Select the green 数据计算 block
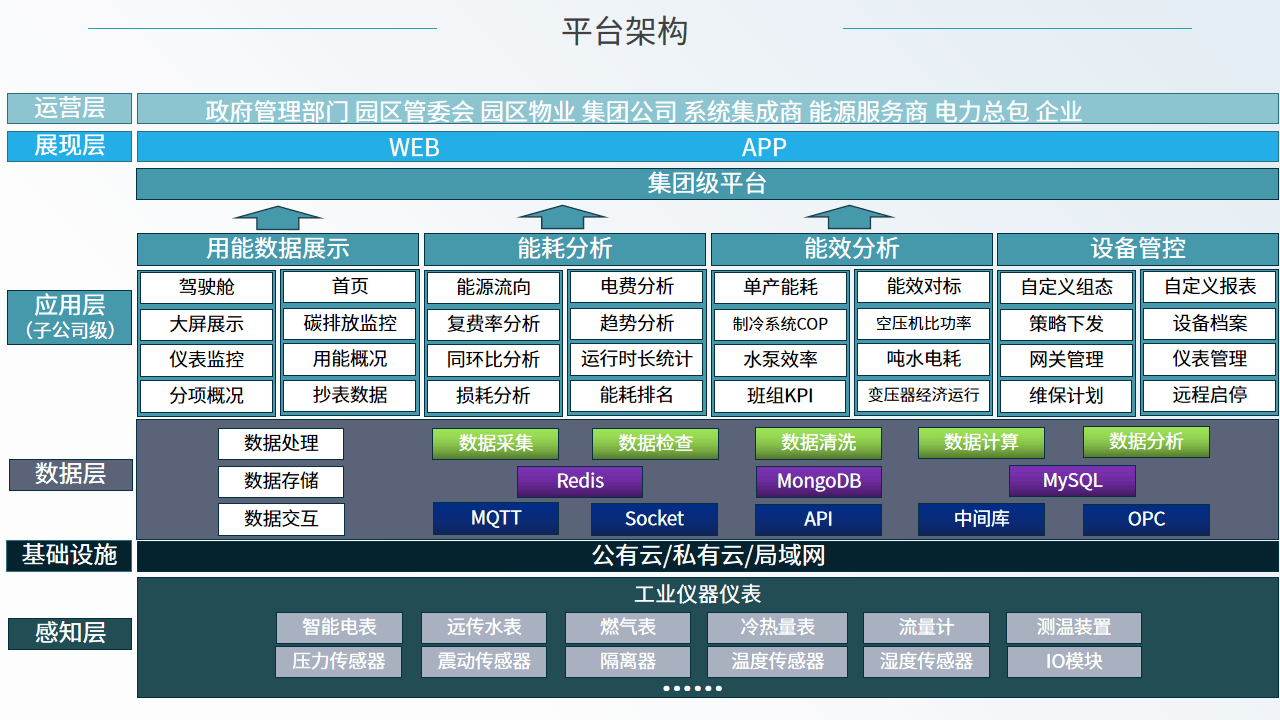 pyautogui.click(x=981, y=443)
